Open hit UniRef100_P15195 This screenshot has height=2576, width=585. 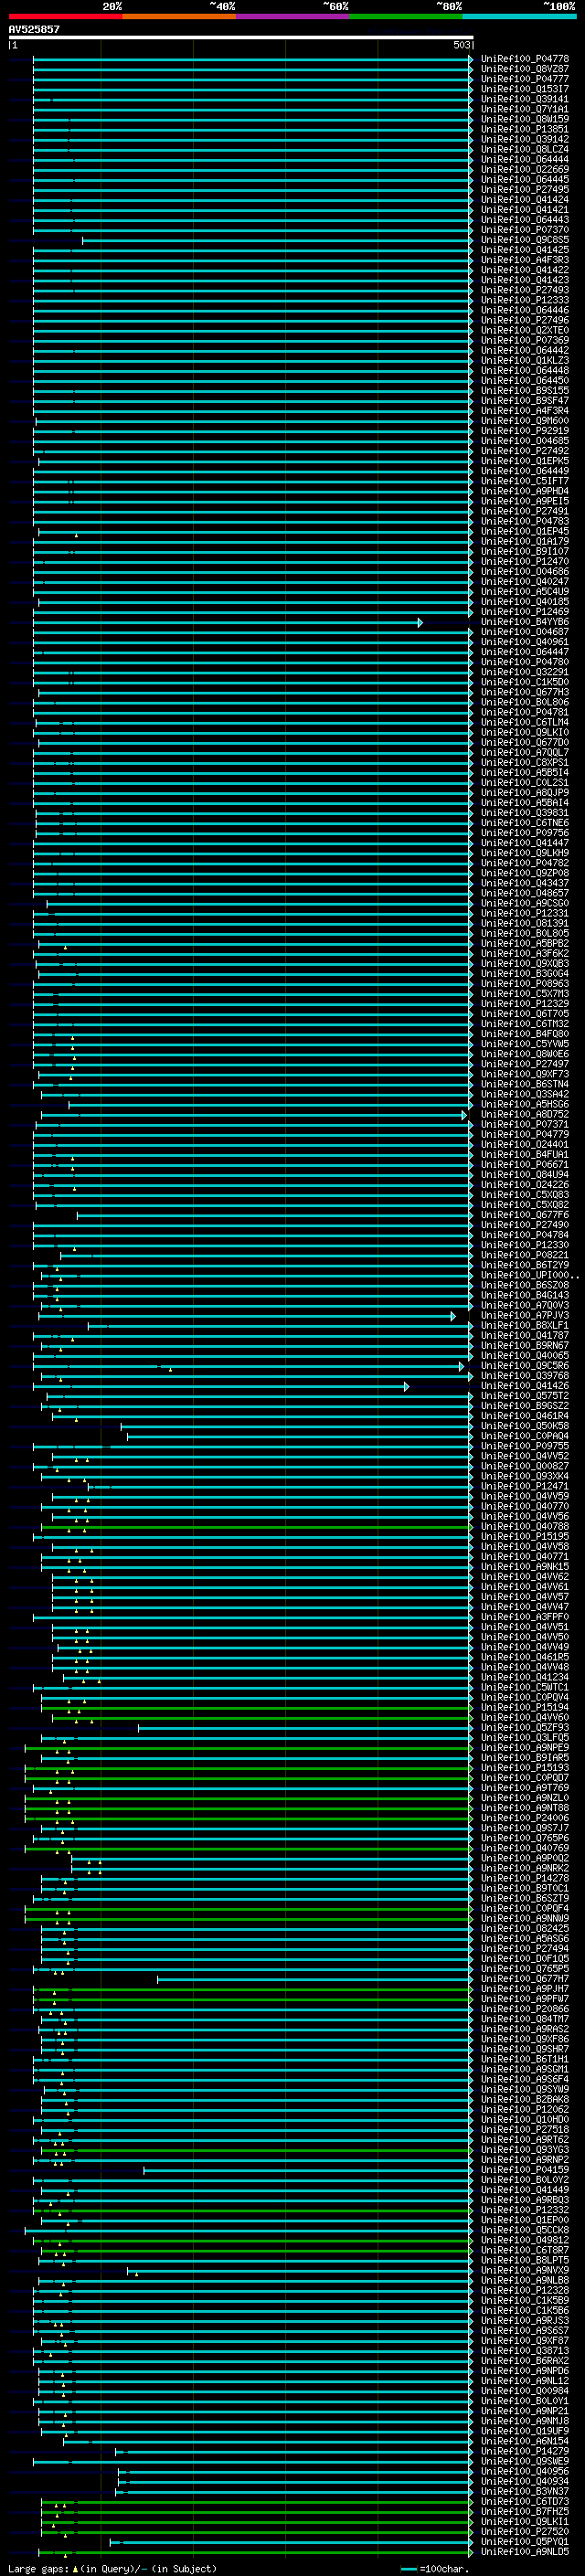pos(525,1537)
